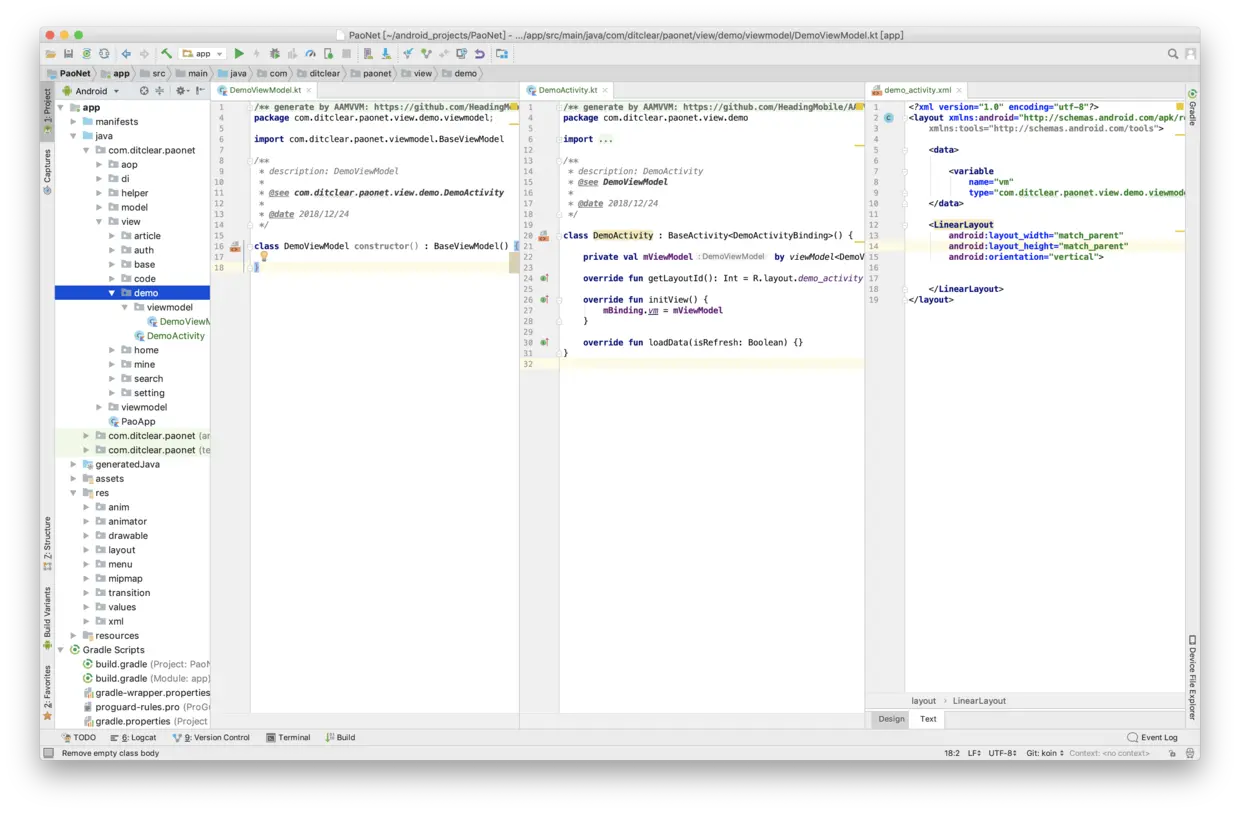
Task: Select the PaoApp file in the project tree
Action: (x=138, y=422)
